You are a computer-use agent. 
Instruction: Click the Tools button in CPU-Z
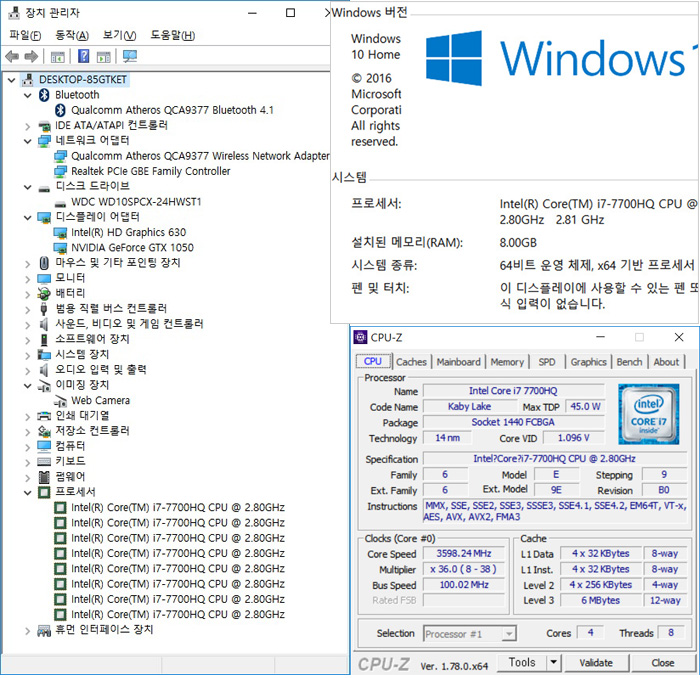tap(522, 662)
